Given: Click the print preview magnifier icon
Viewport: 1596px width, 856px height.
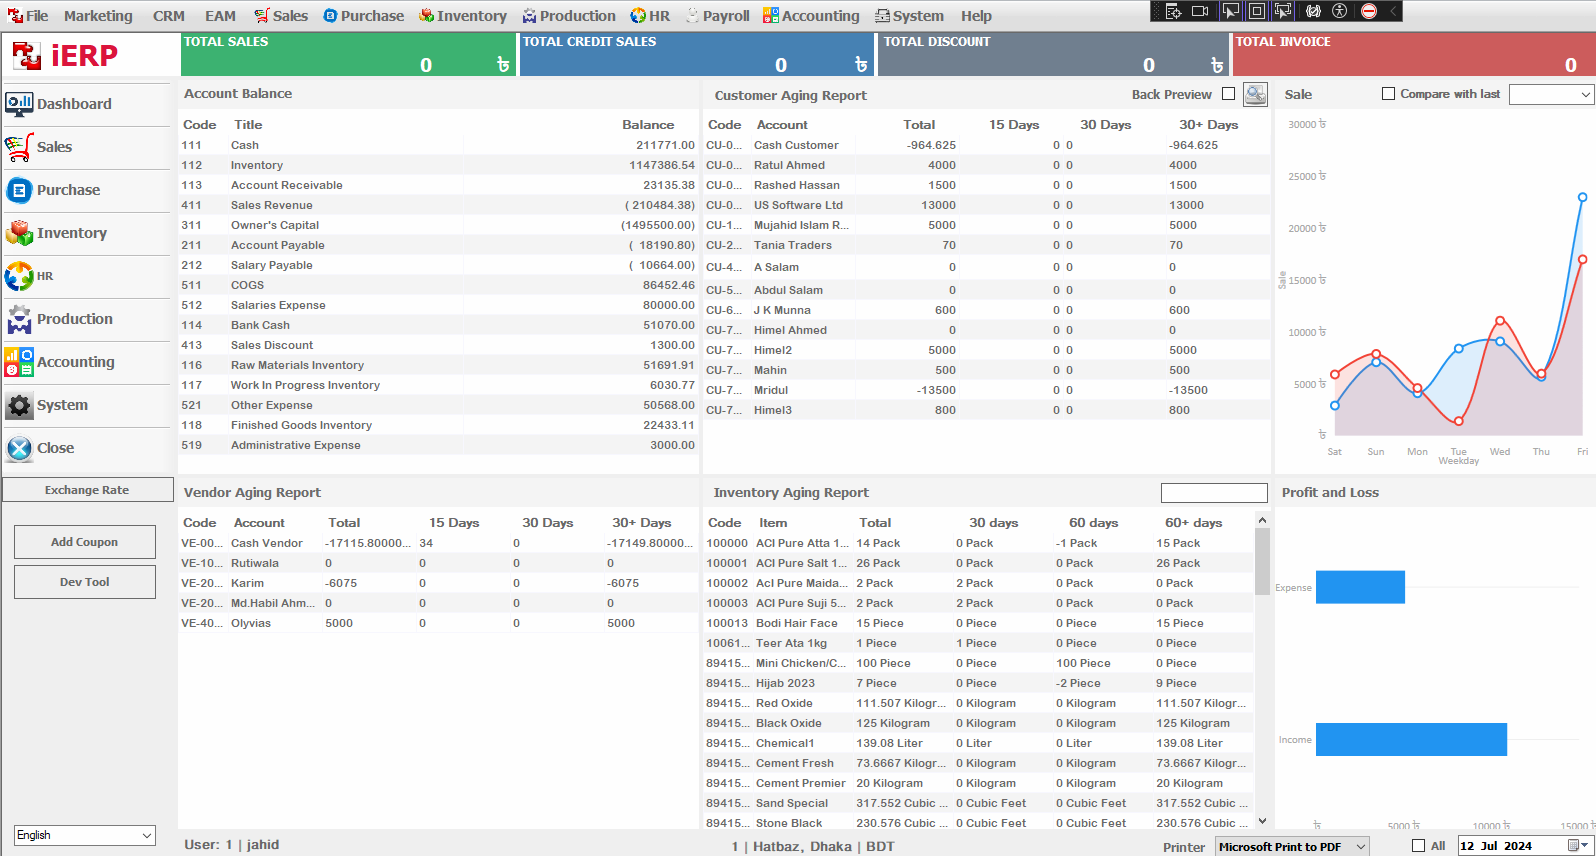Looking at the screenshot, I should (x=1255, y=94).
